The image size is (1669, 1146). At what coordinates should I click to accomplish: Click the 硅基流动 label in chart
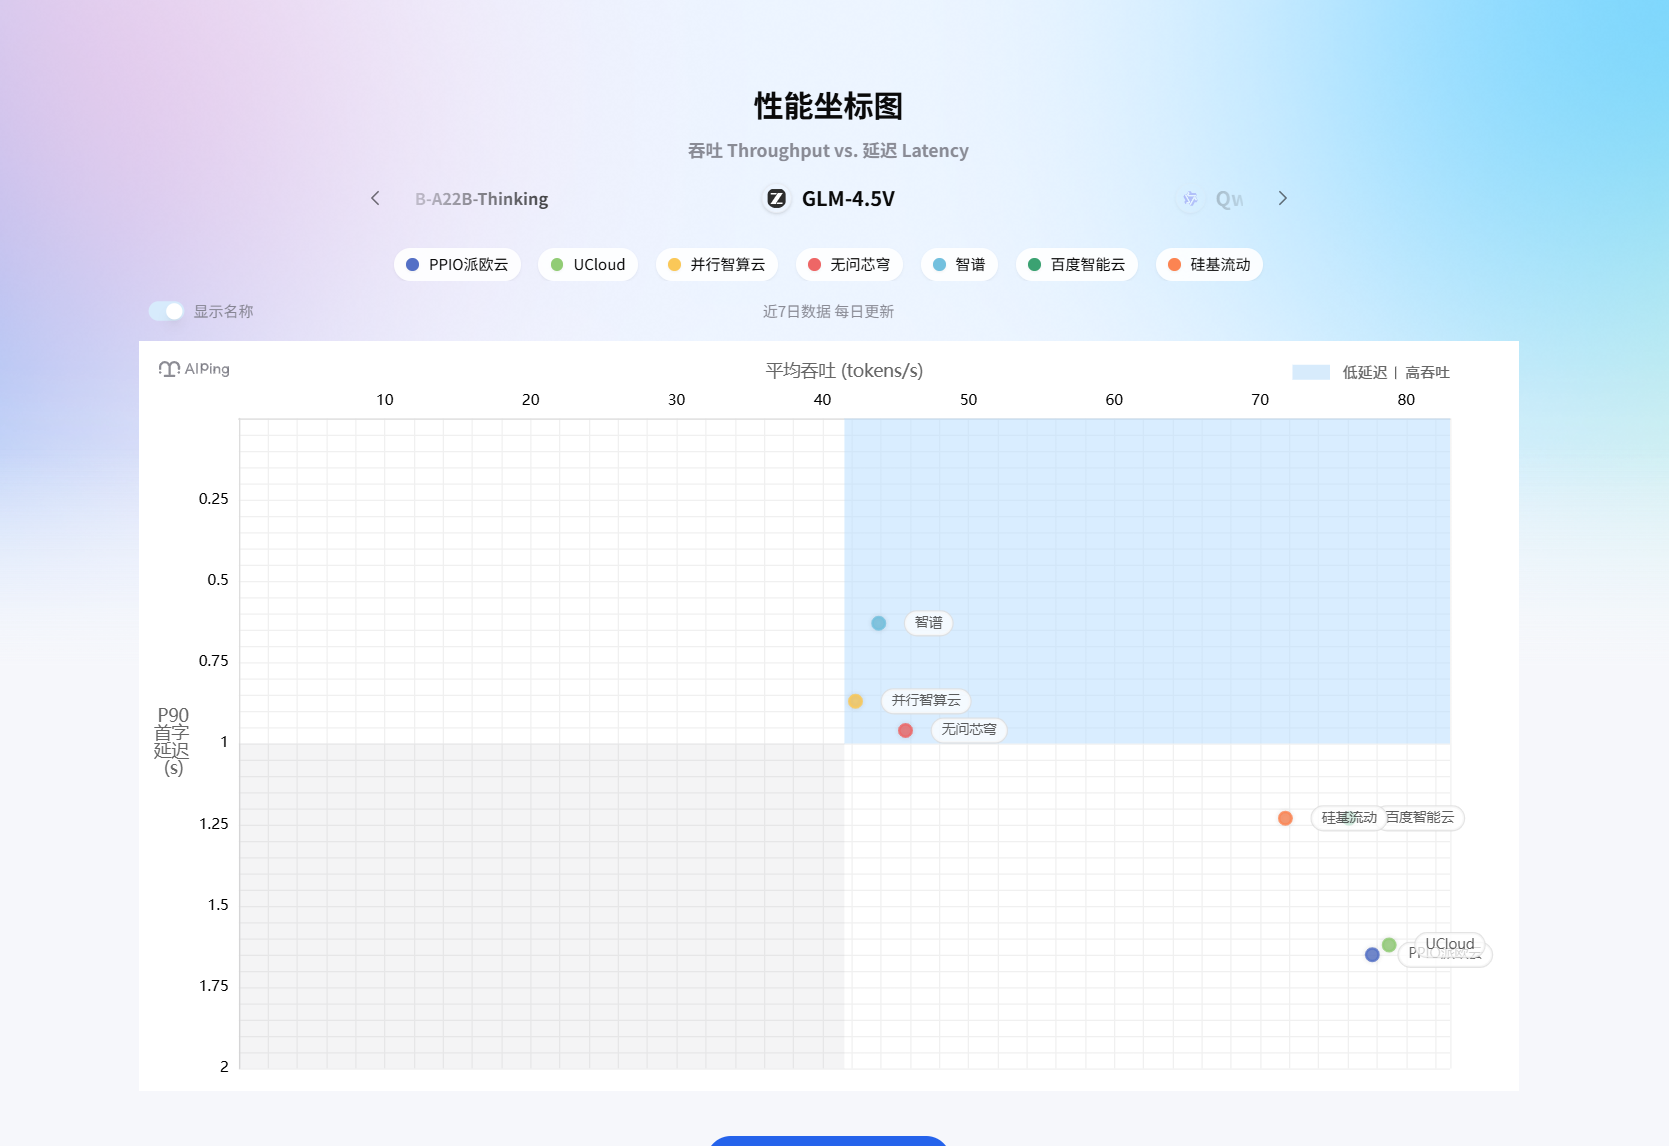click(x=1349, y=817)
